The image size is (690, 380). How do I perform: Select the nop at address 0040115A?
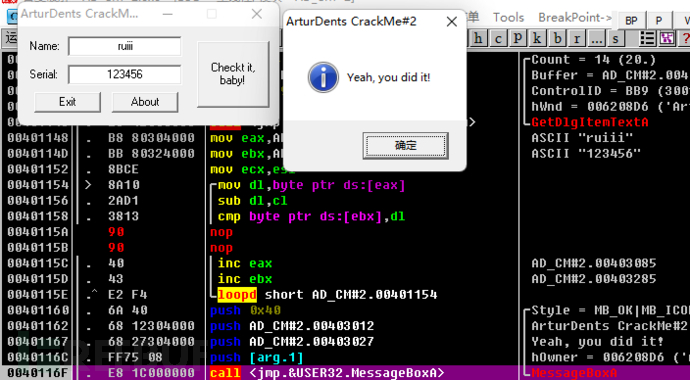point(221,232)
